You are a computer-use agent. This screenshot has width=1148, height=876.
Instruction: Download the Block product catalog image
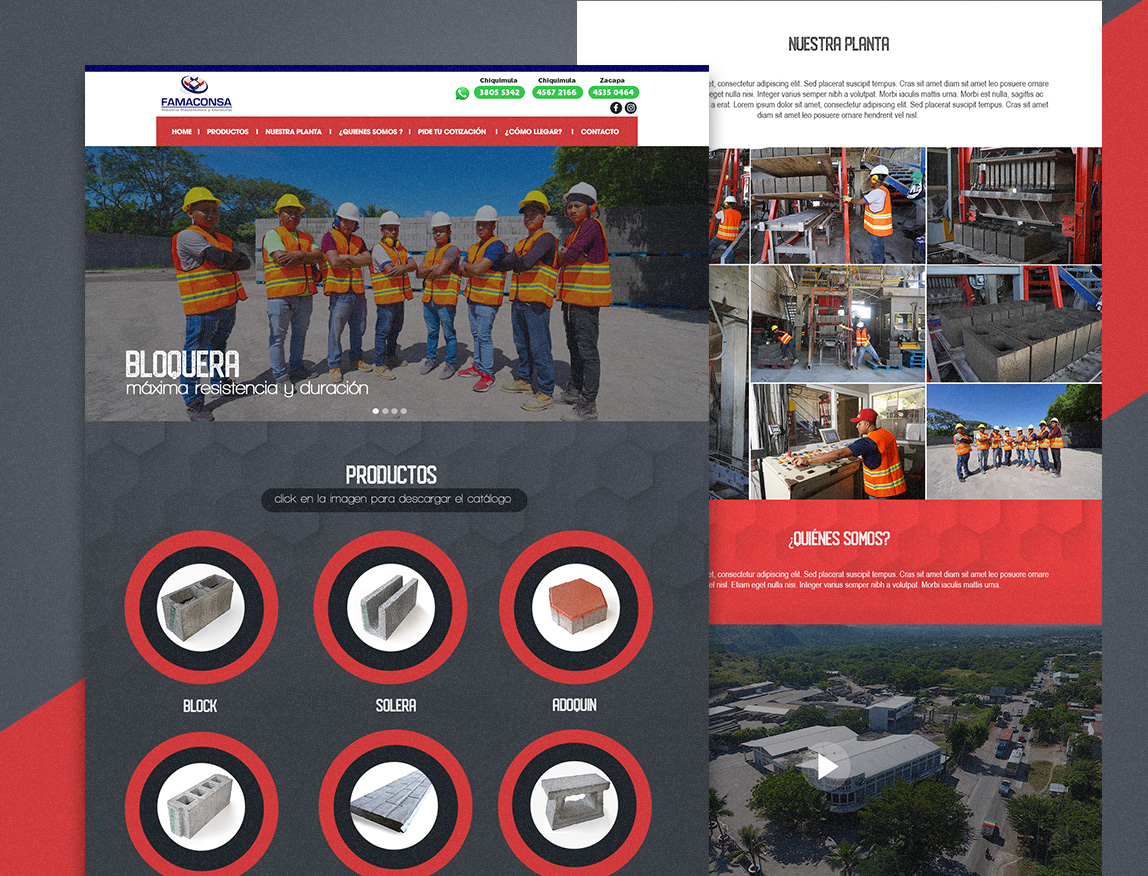click(200, 607)
